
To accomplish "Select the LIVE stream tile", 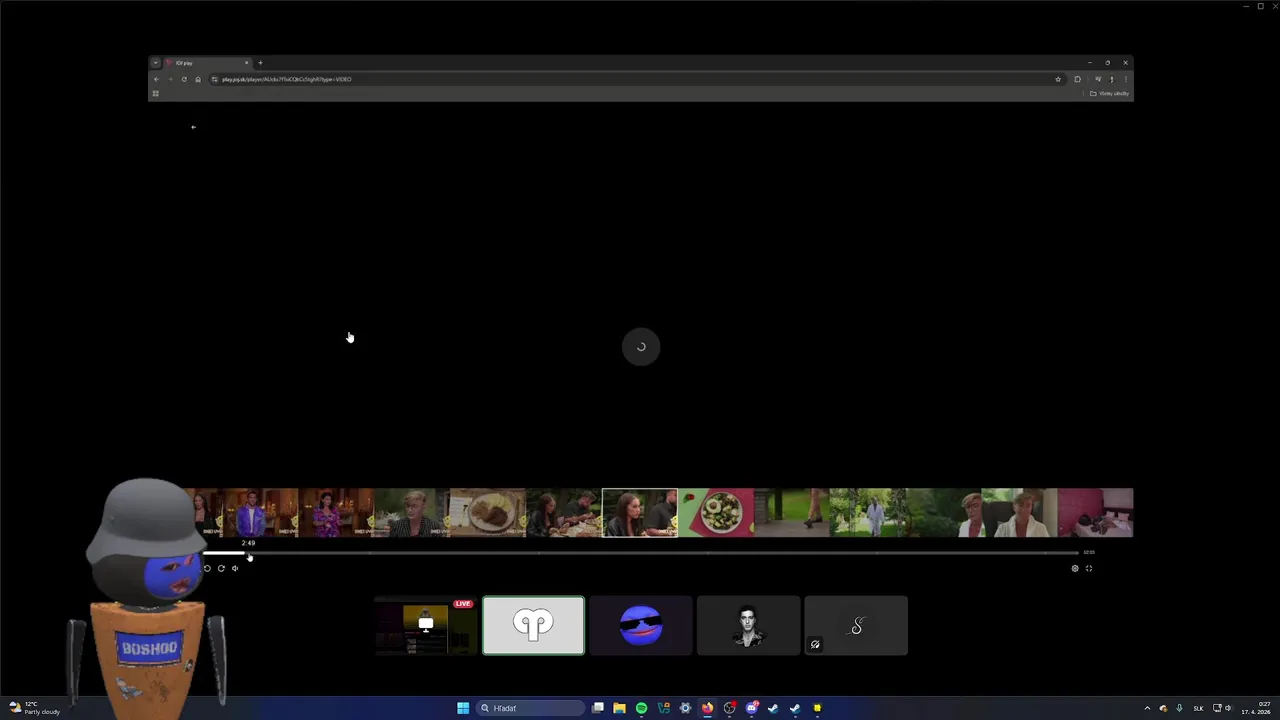I will pyautogui.click(x=426, y=626).
